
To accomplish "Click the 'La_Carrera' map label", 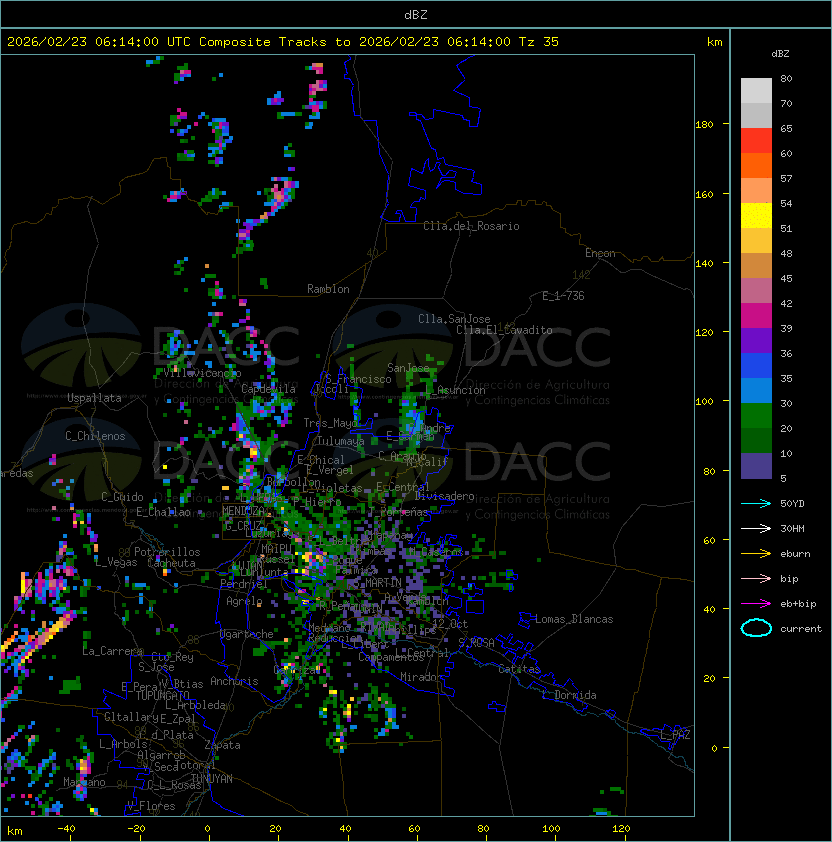I will click(x=112, y=651).
